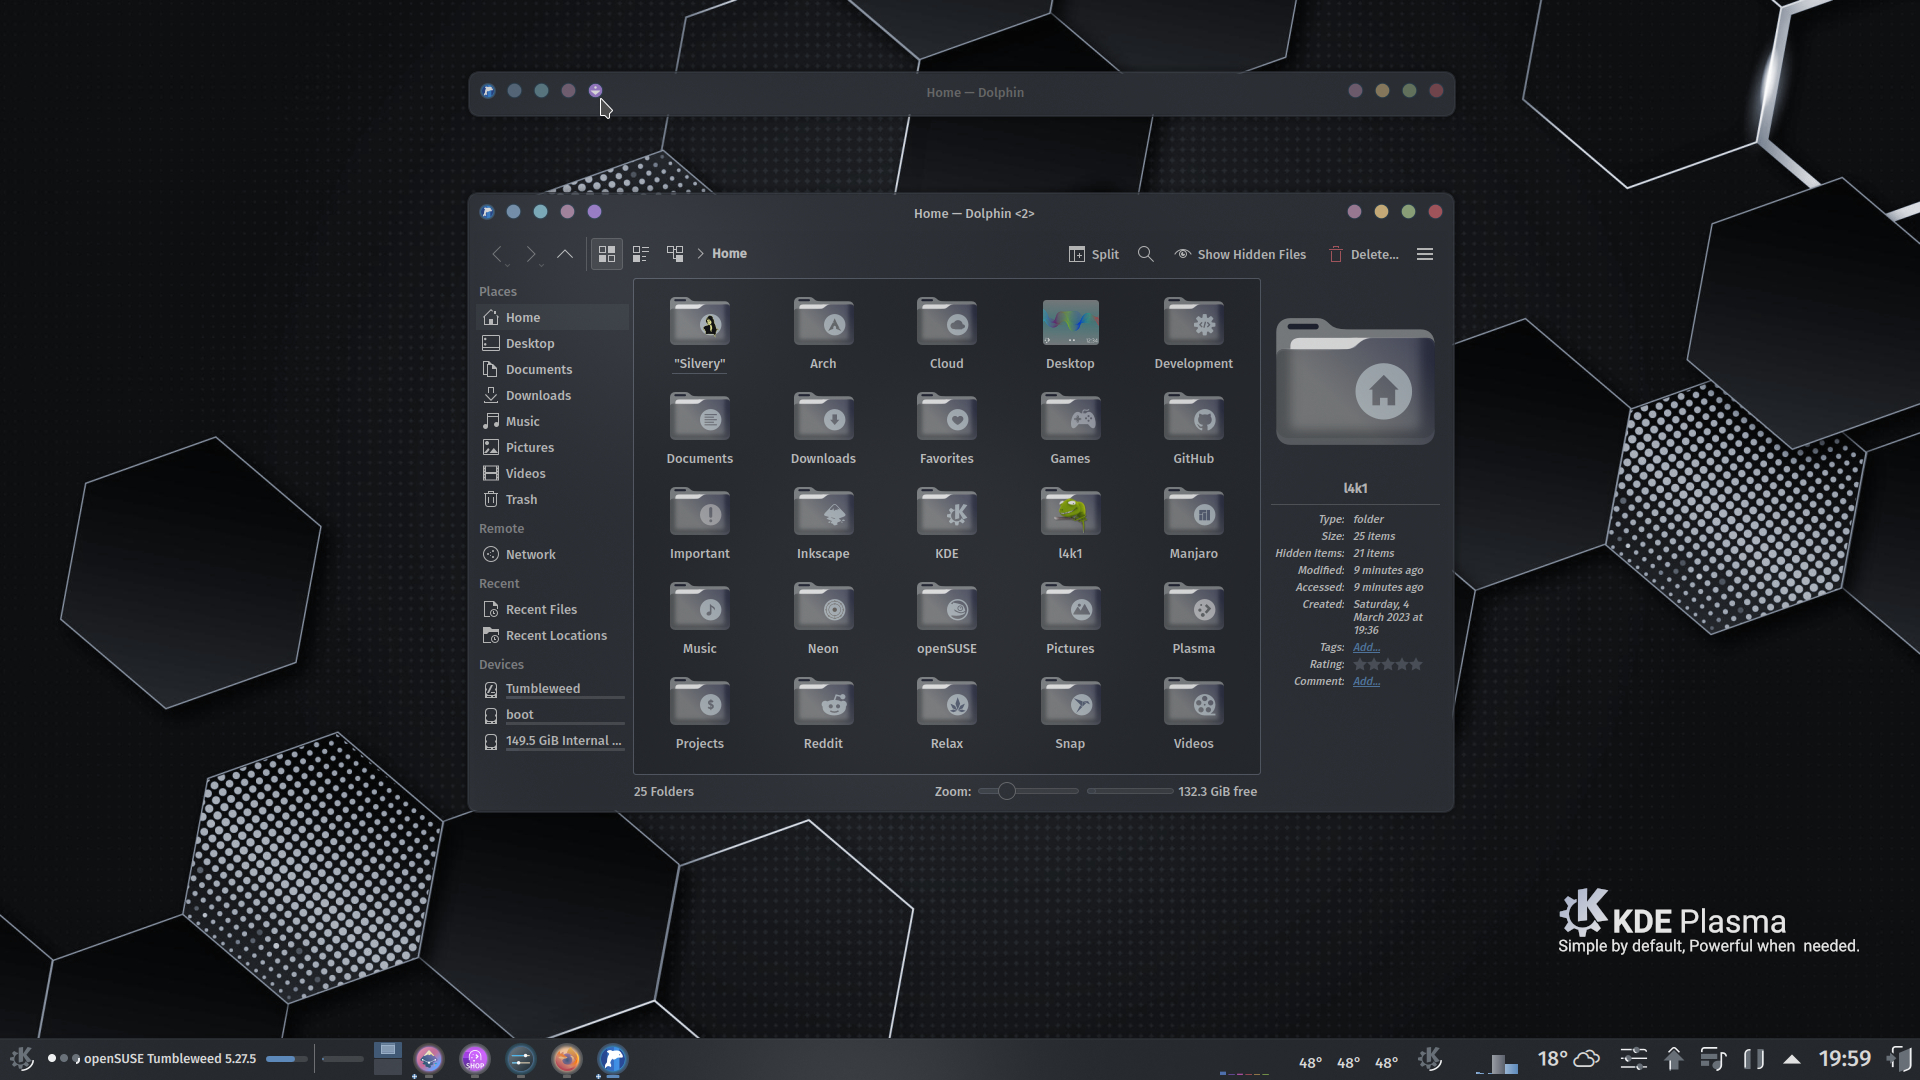Click Forward arrow with history dropdown
This screenshot has width=1920, height=1080.
click(x=532, y=254)
